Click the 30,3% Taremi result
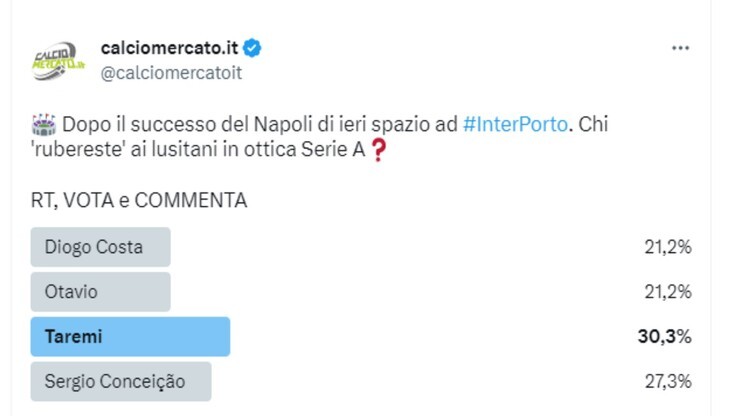Viewport: 740px width, 416px height. 664,337
